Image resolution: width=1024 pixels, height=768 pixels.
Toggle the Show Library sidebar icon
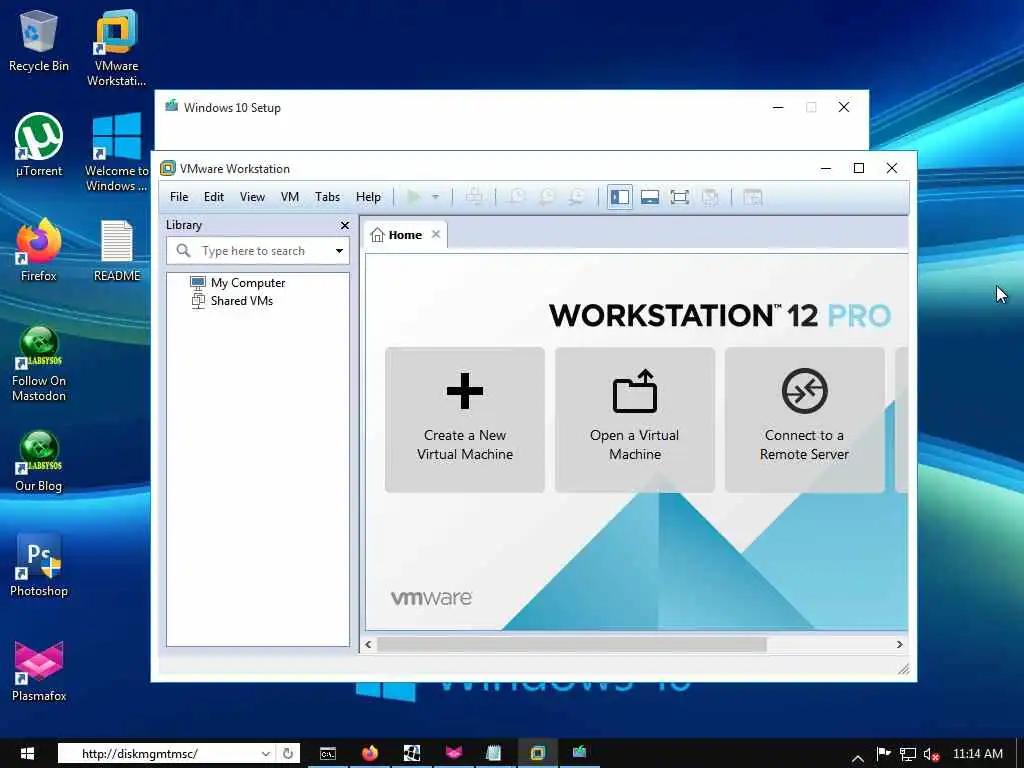point(620,197)
